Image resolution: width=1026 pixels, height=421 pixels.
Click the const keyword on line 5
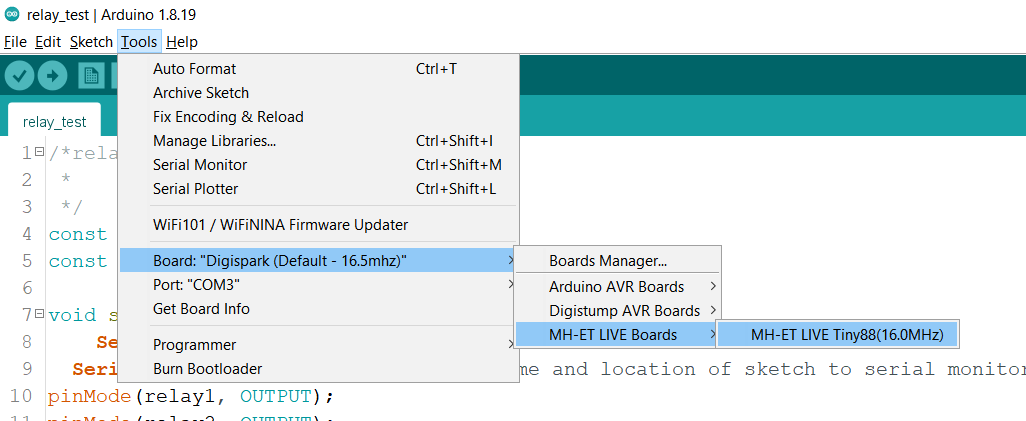[78, 261]
